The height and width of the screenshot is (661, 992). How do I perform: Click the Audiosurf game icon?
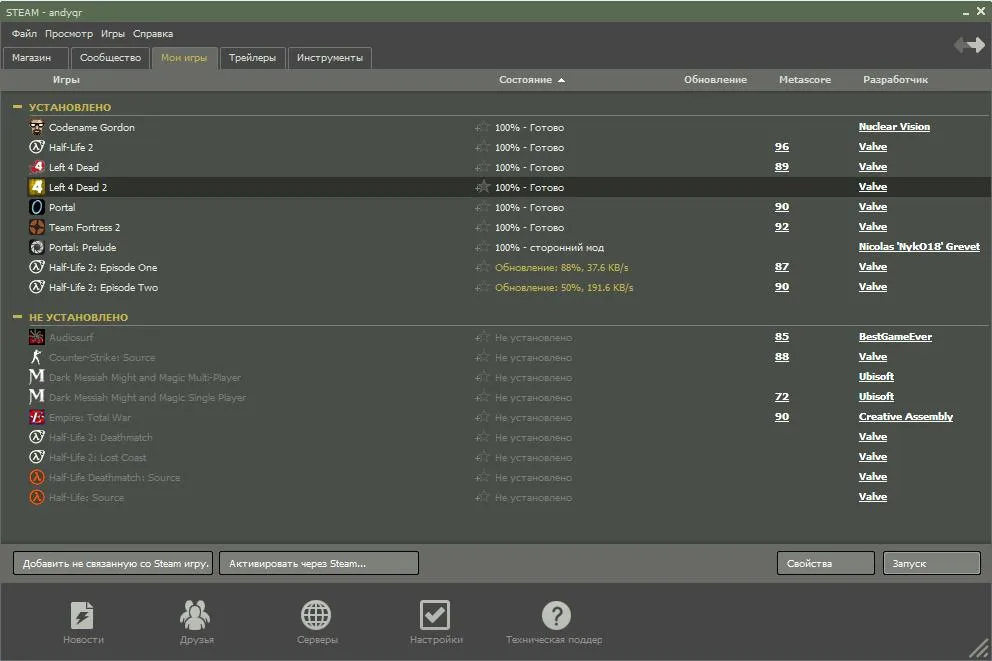pos(37,337)
